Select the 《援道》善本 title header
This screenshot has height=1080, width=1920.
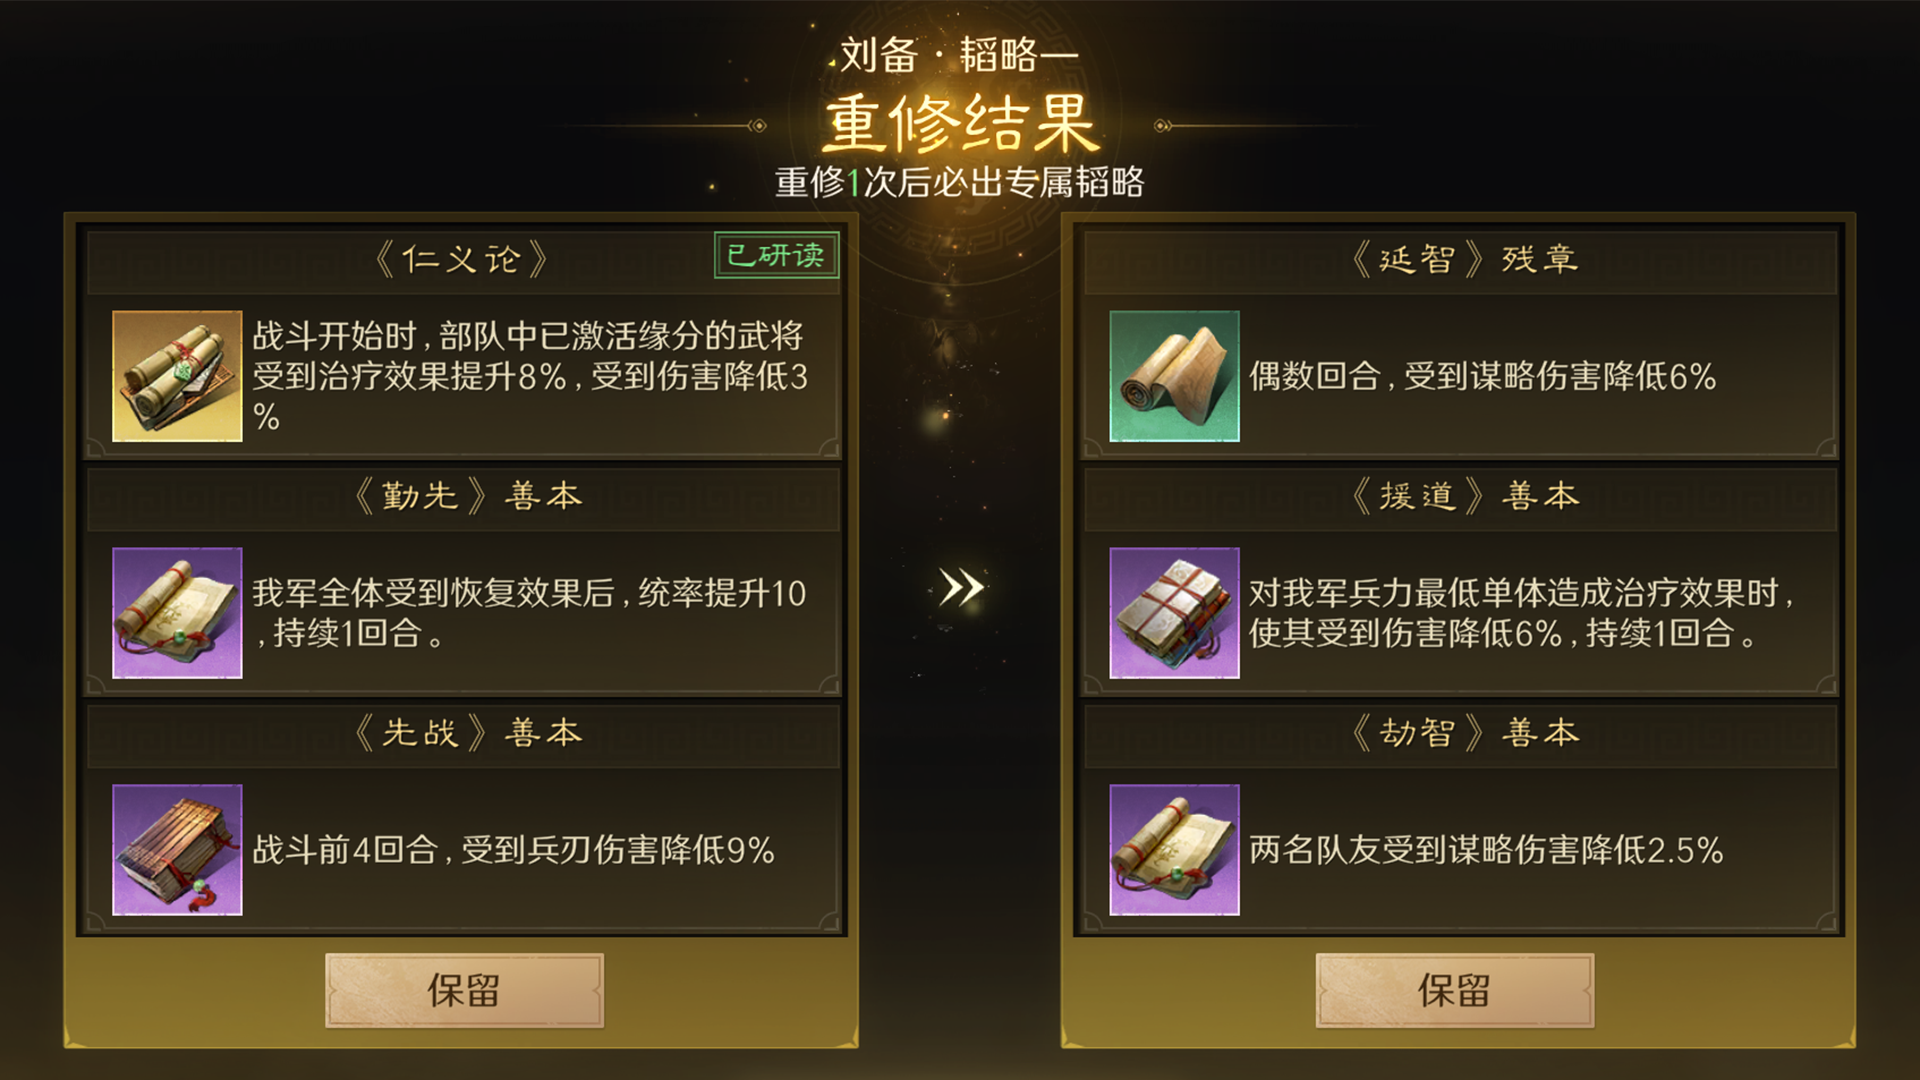pos(1464,496)
